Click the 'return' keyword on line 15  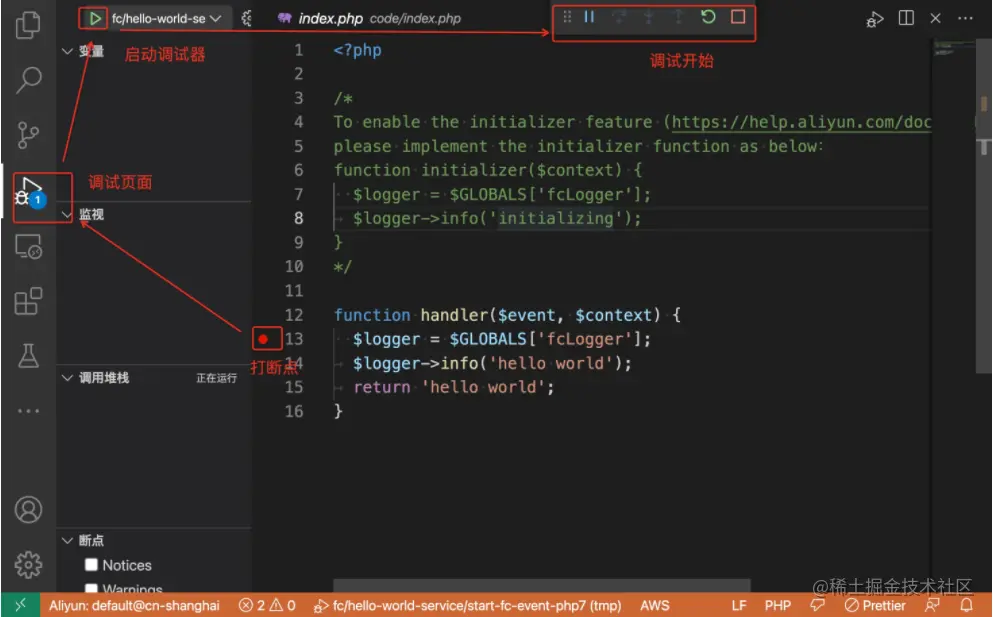(382, 387)
